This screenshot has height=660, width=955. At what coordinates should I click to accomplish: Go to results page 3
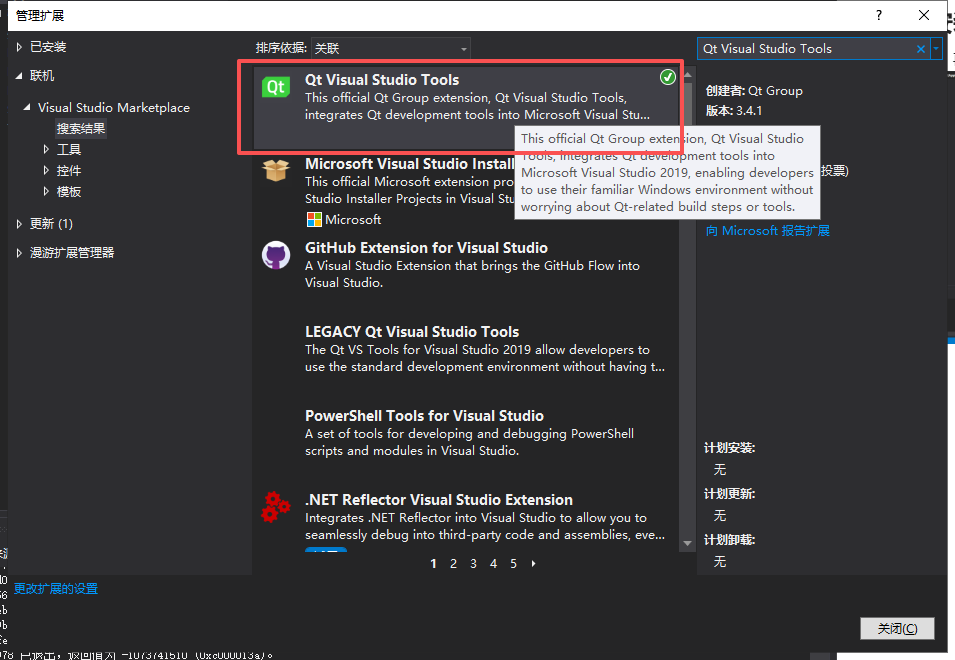click(x=473, y=564)
